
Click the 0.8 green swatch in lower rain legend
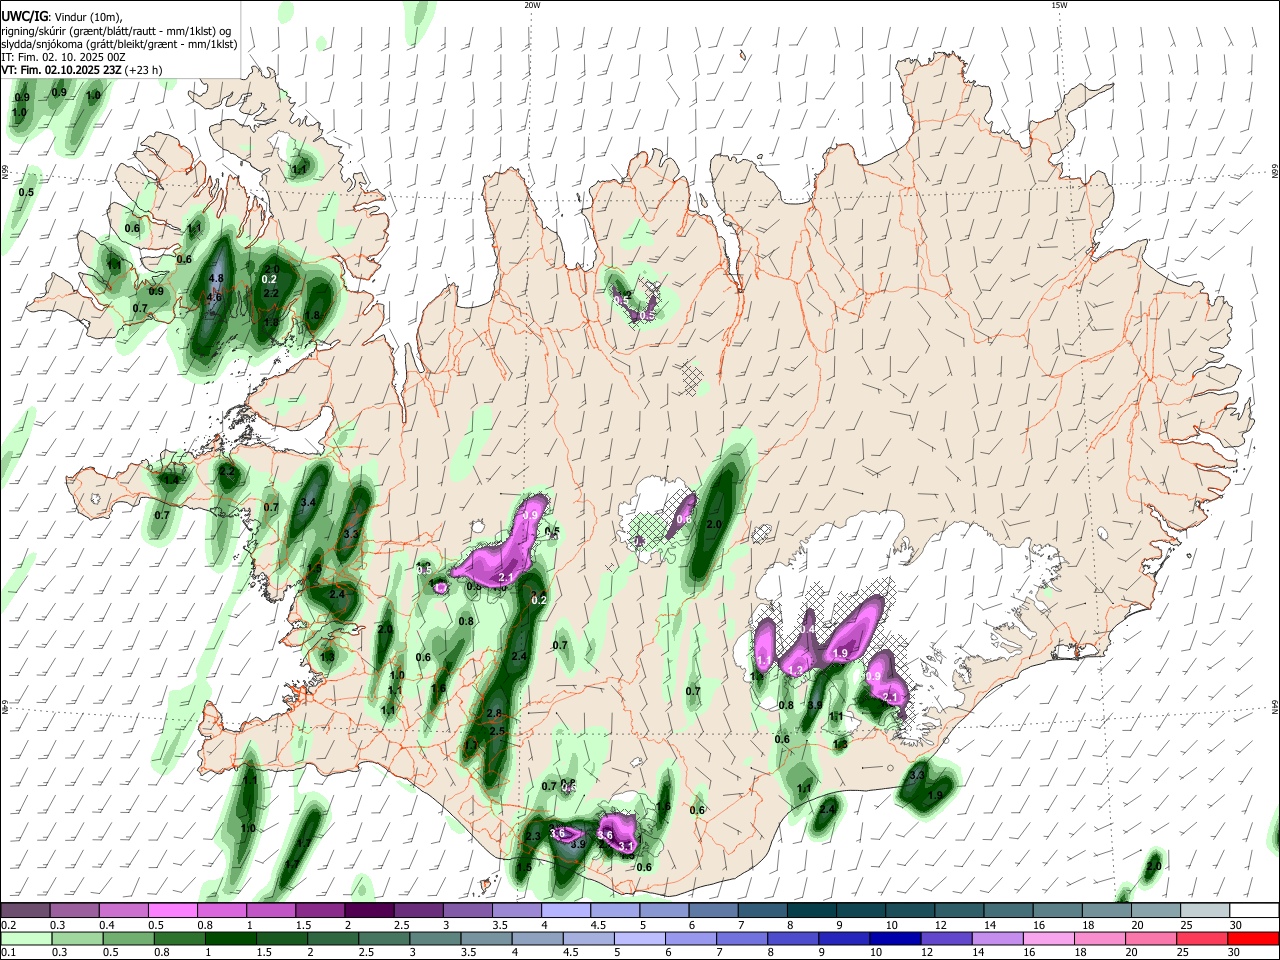179,938
